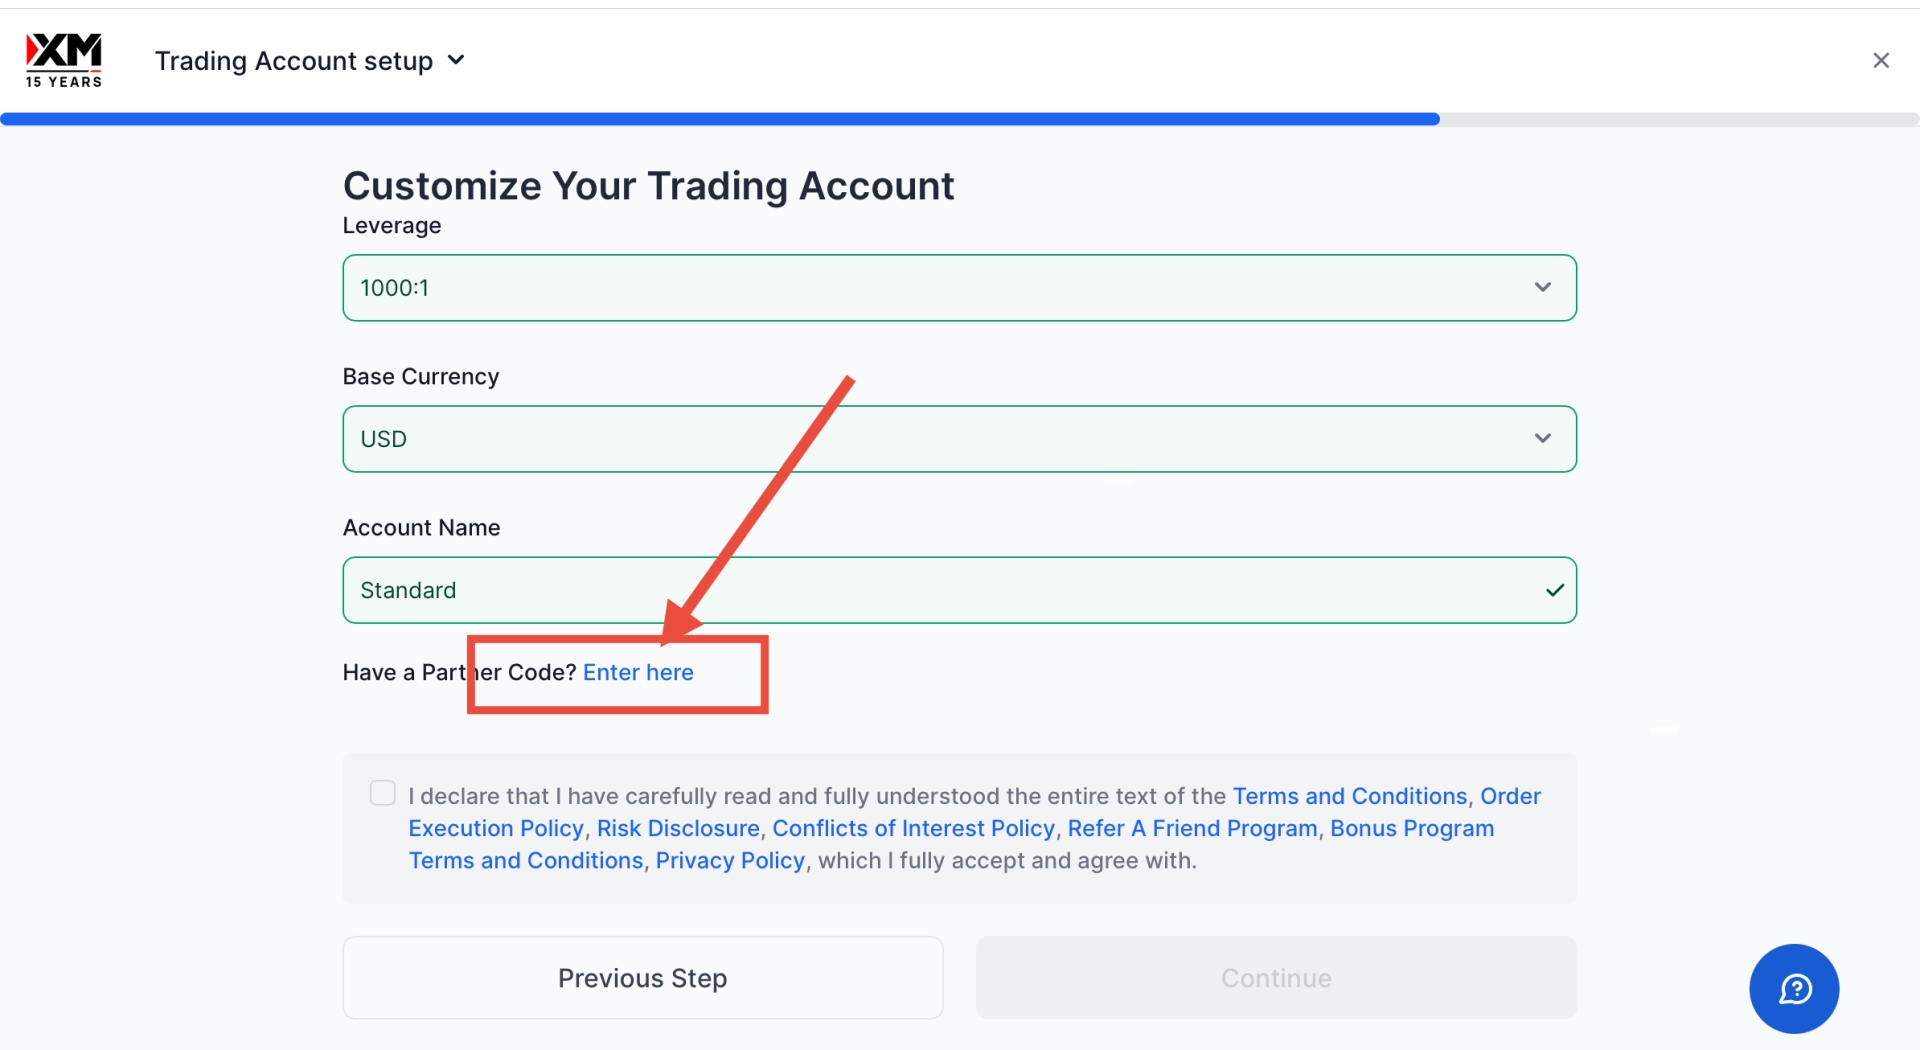
Task: Click the setup progress bar
Action: click(720, 119)
